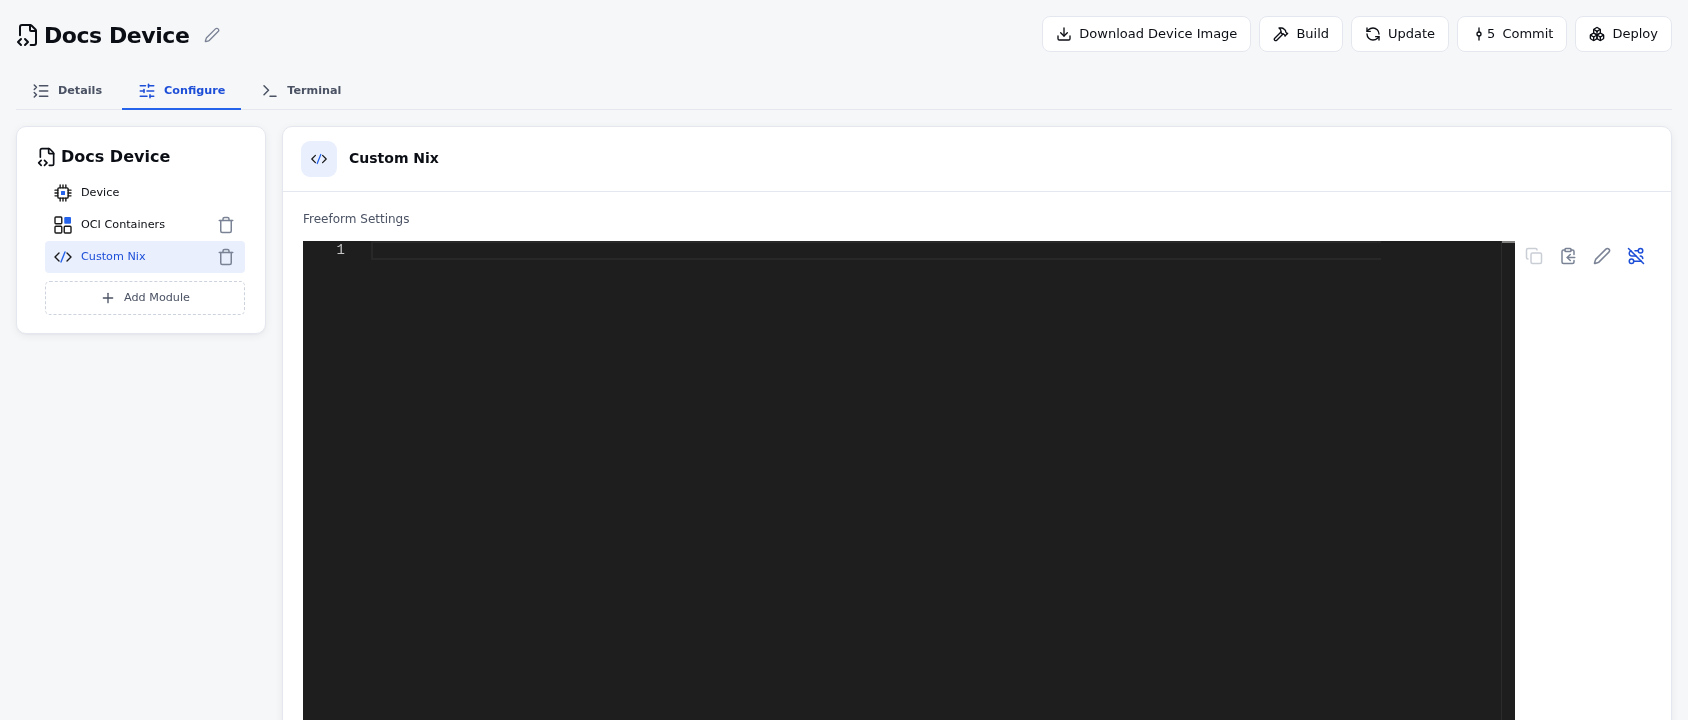Image resolution: width=1688 pixels, height=720 pixels.
Task: Open the Commit button with 5 changes
Action: 1511,34
